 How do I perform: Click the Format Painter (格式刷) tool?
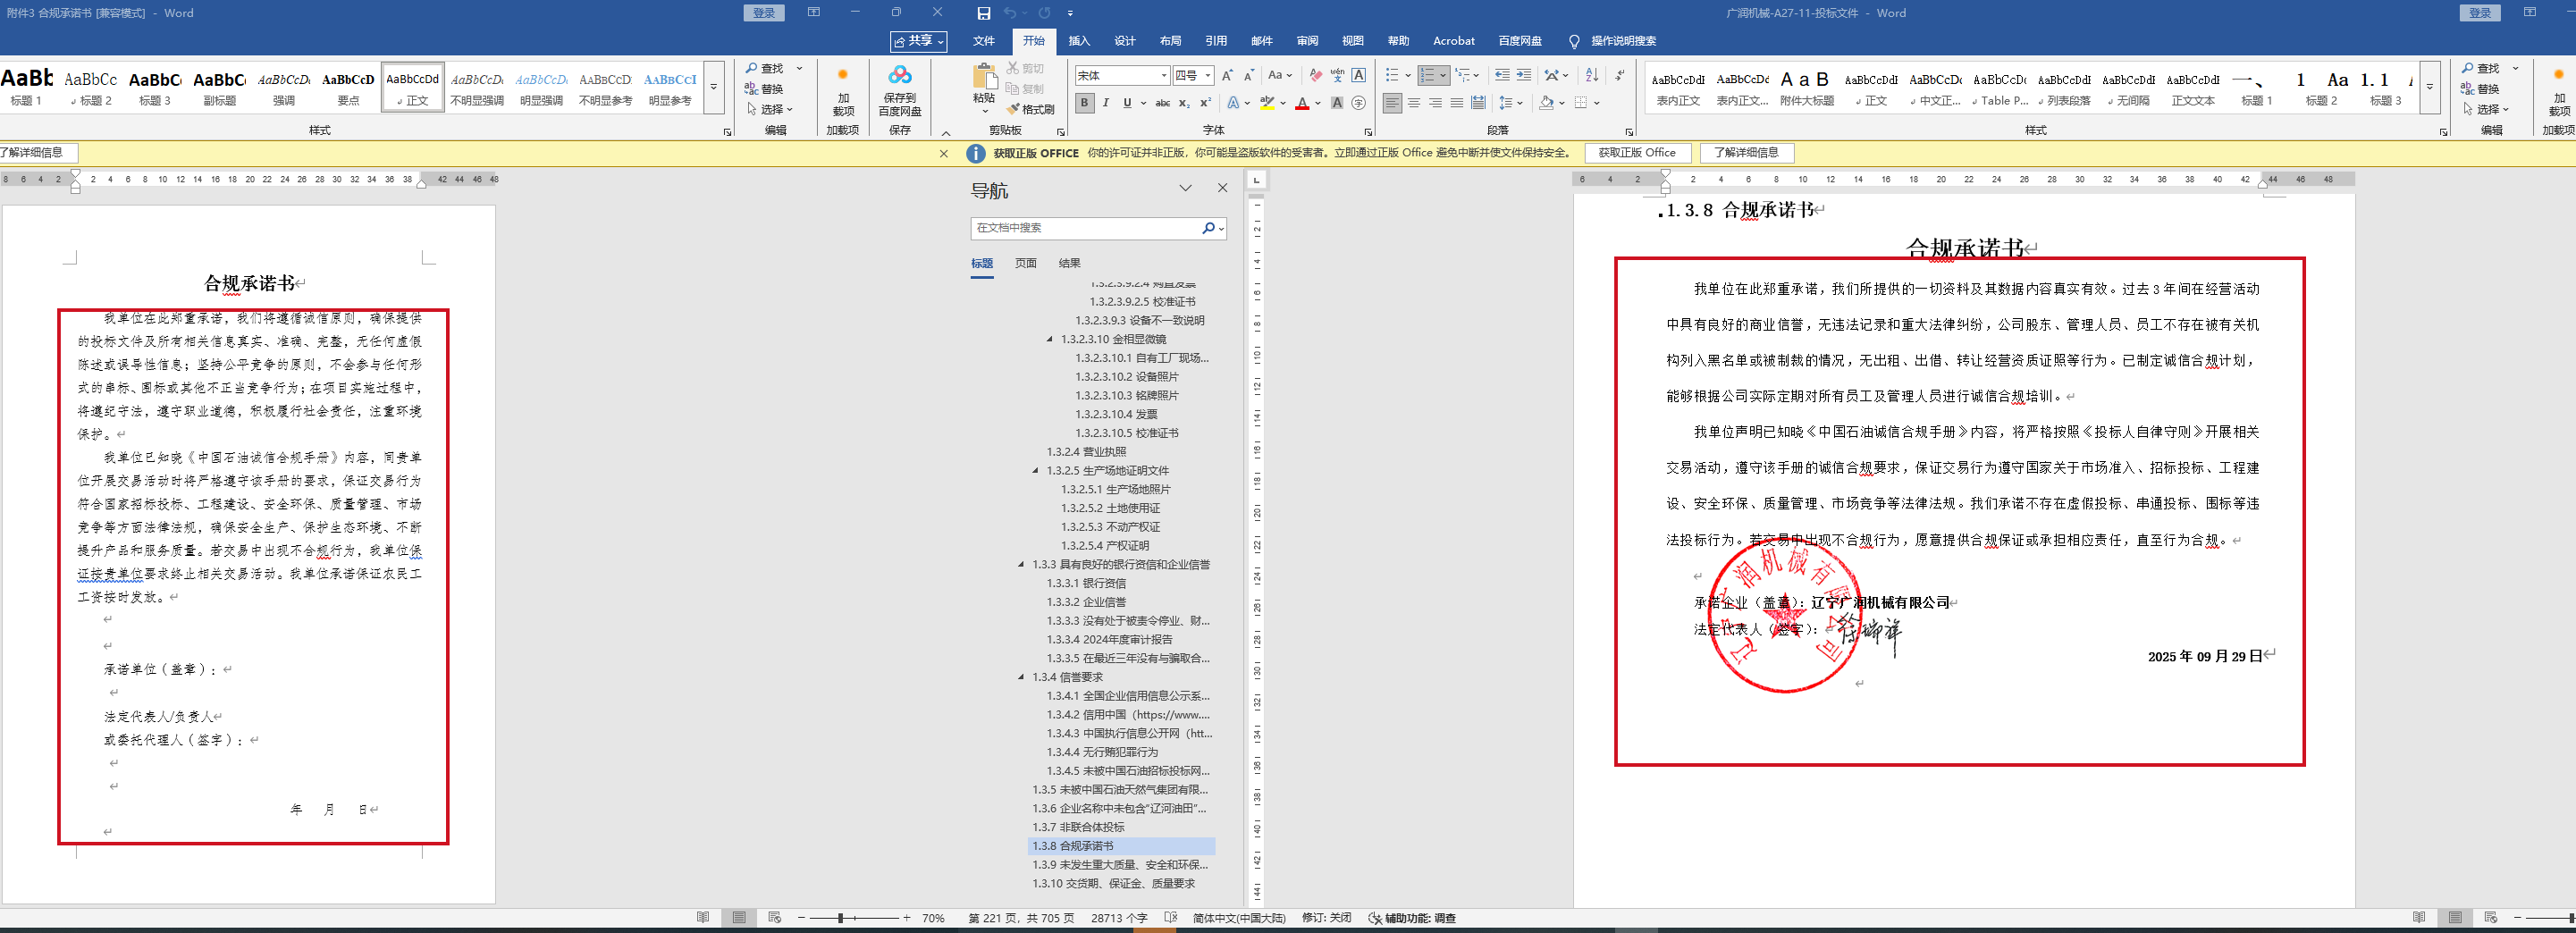[1031, 109]
